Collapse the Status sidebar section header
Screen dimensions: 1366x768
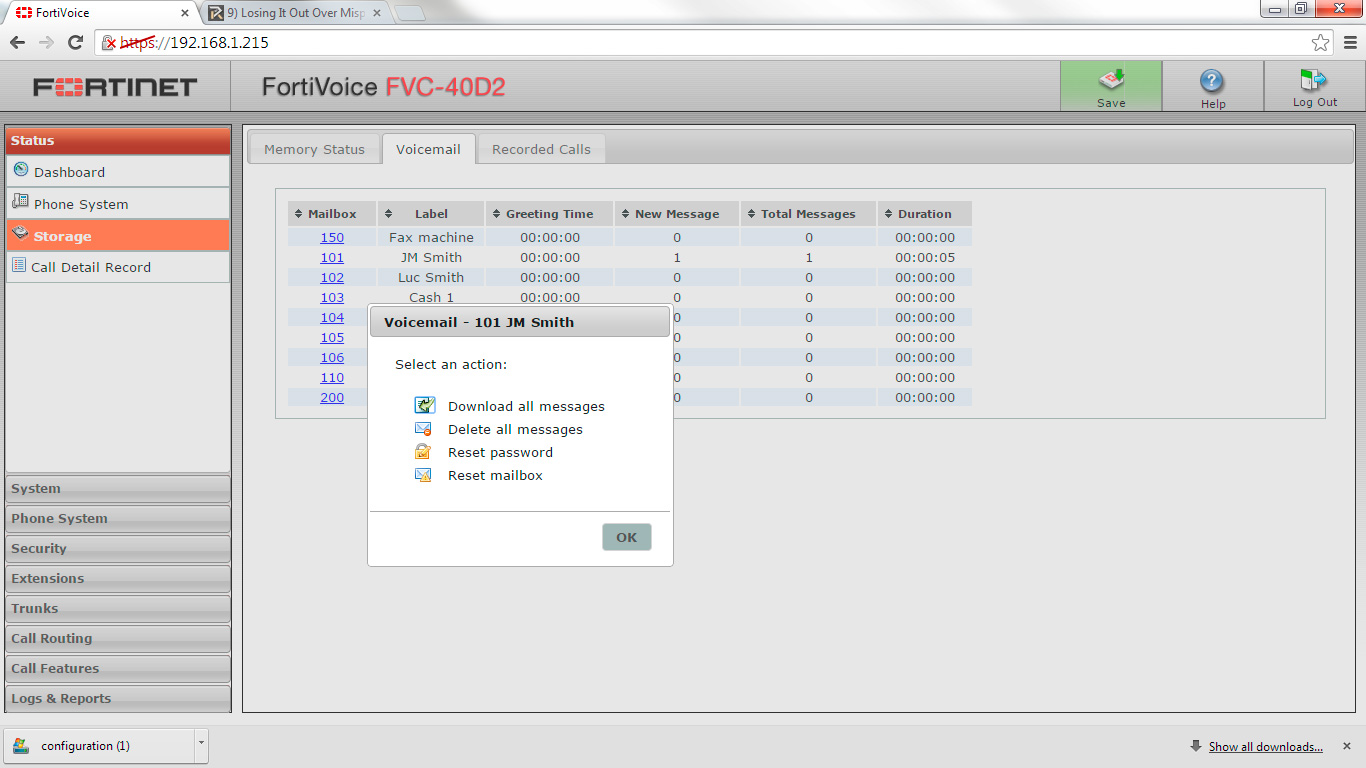click(x=118, y=140)
